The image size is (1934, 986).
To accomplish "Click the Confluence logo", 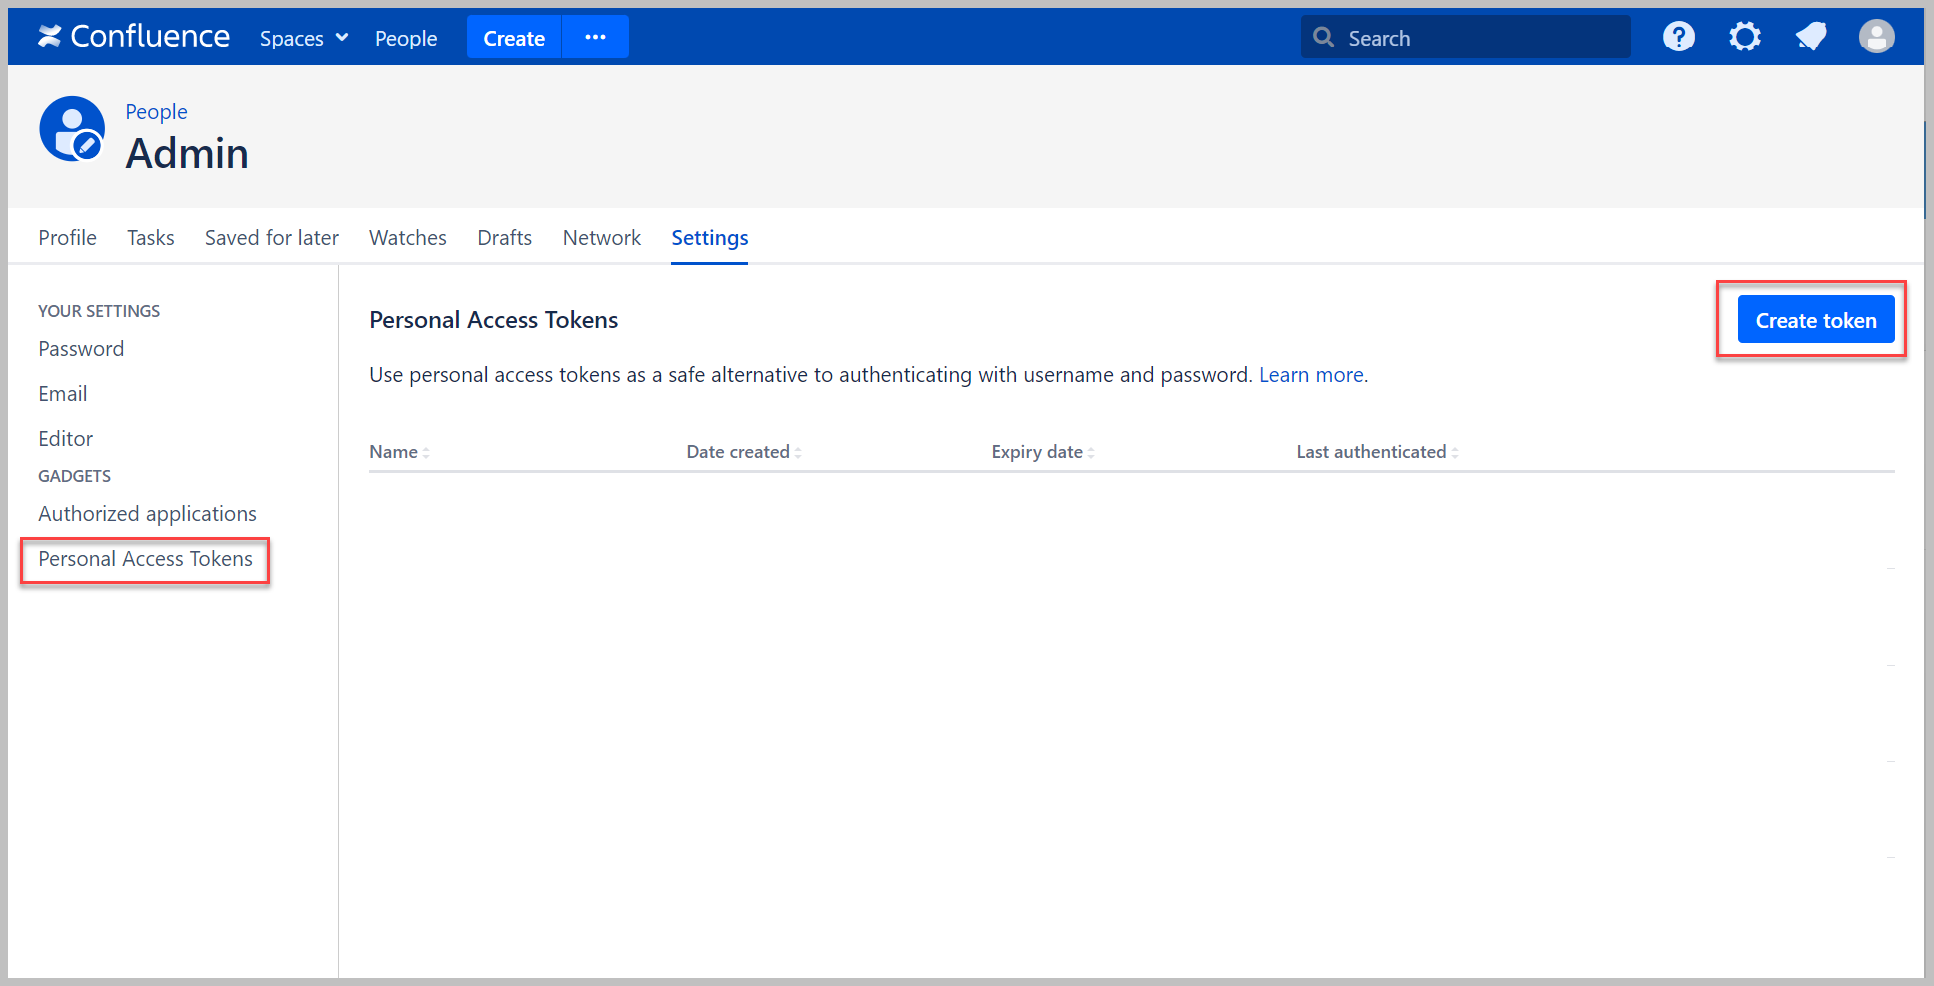I will coord(133,36).
